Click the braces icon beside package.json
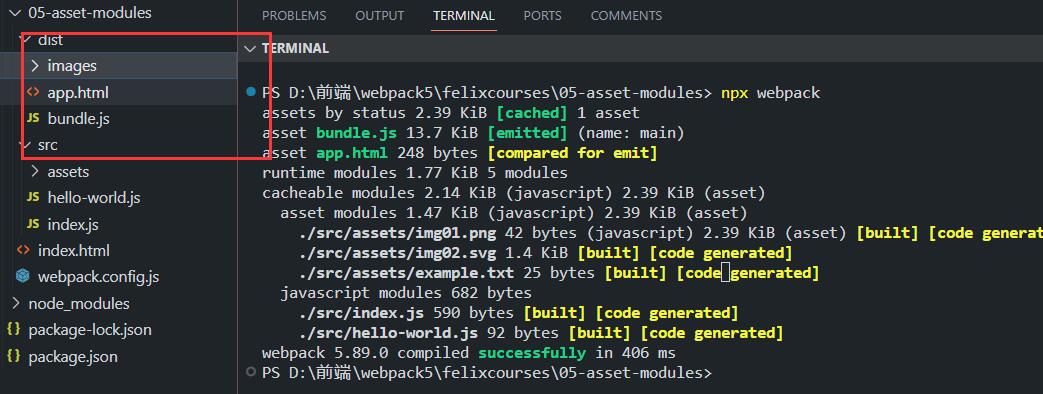Screen dimensions: 1043x394 13,356
